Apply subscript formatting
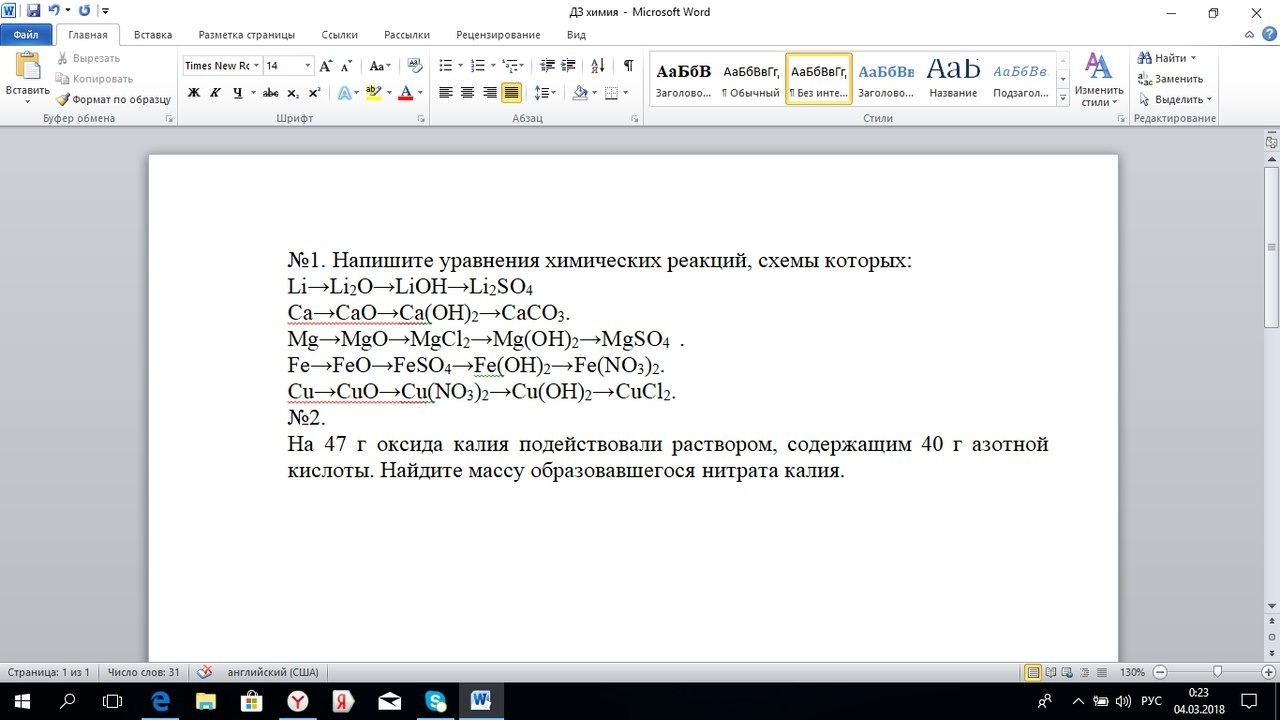The height and width of the screenshot is (720, 1280). [x=293, y=93]
